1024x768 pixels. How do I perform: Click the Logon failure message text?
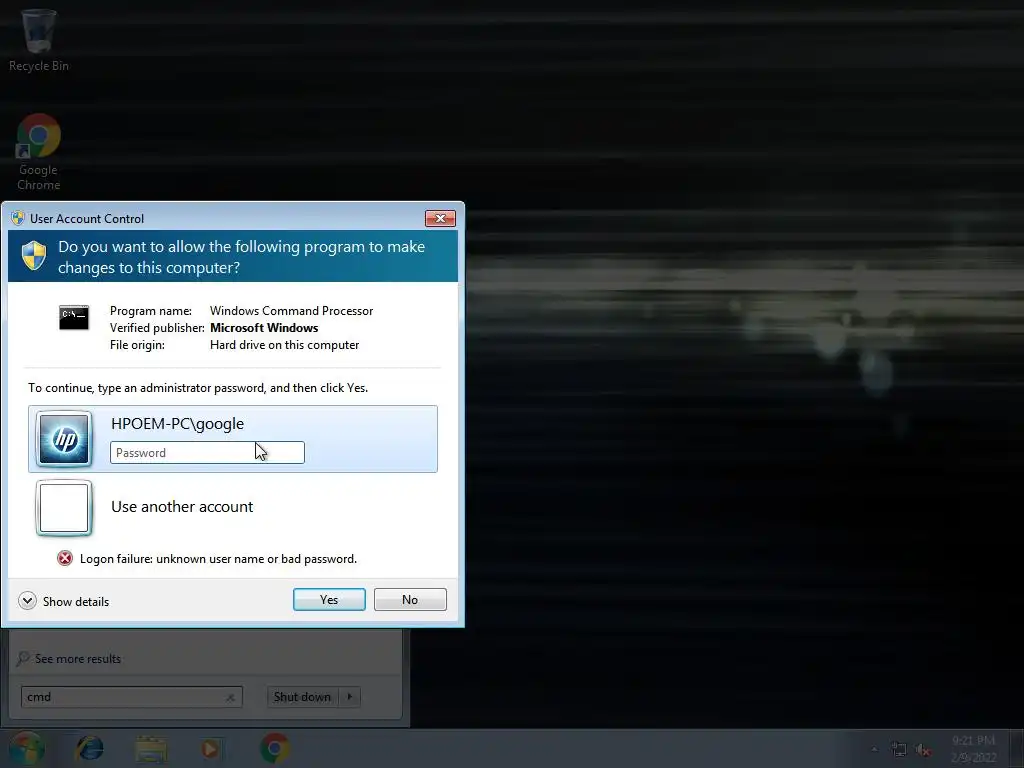(x=218, y=559)
